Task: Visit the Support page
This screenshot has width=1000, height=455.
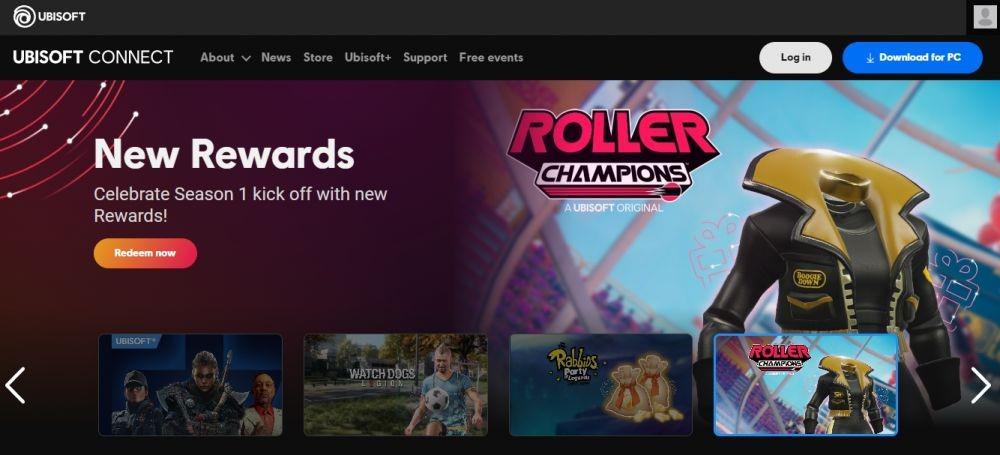Action: pyautogui.click(x=425, y=57)
